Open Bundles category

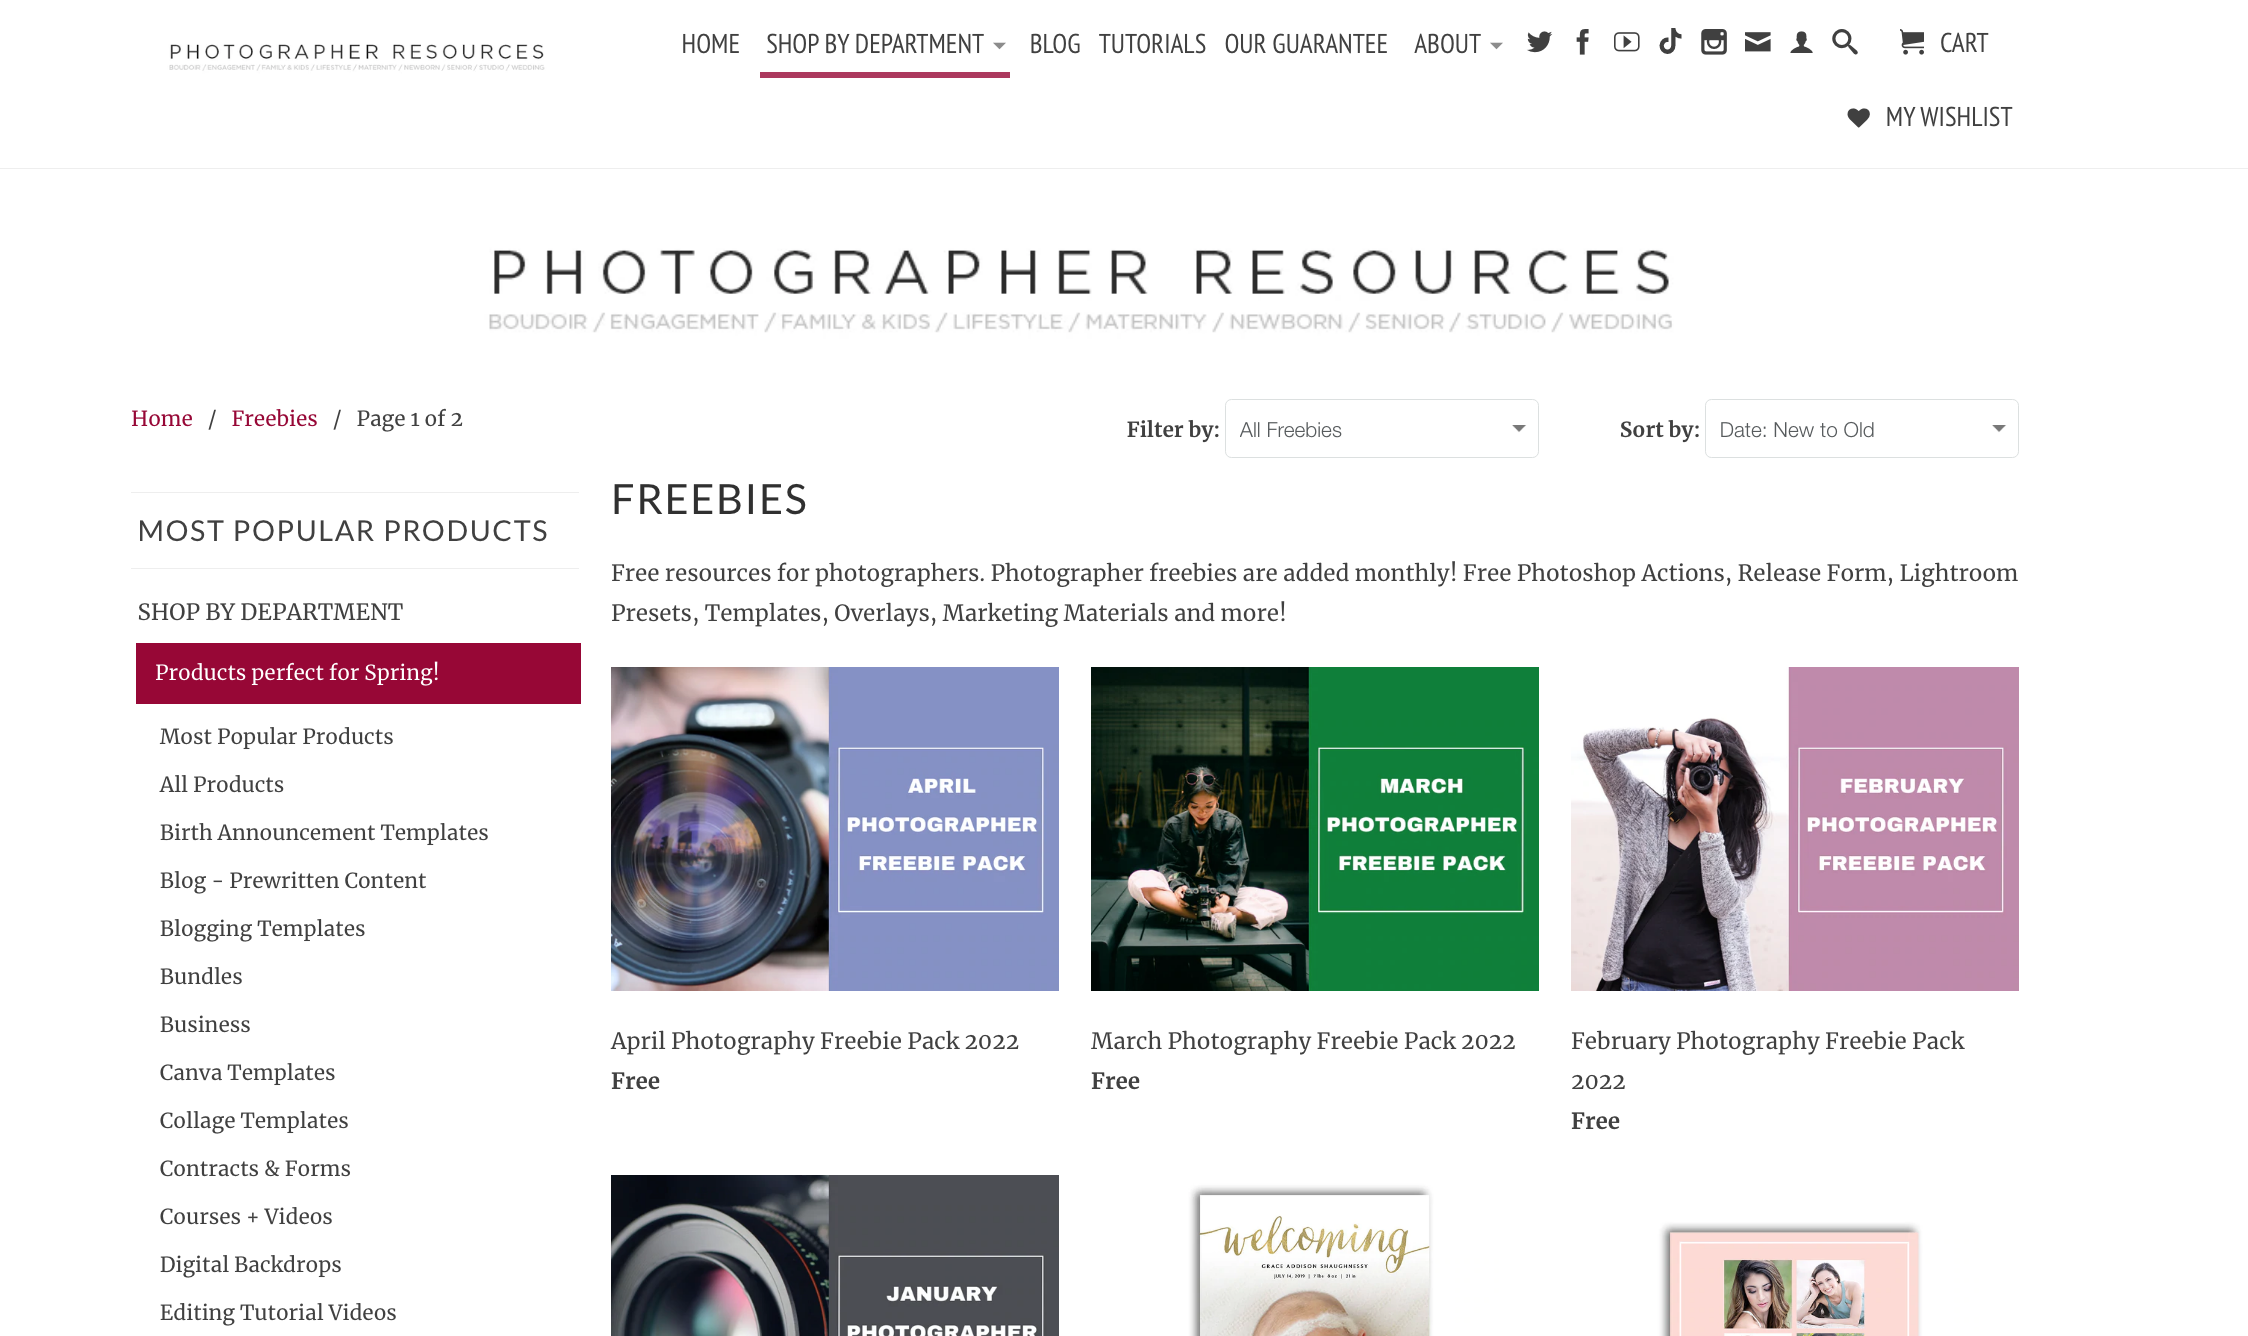coord(201,976)
